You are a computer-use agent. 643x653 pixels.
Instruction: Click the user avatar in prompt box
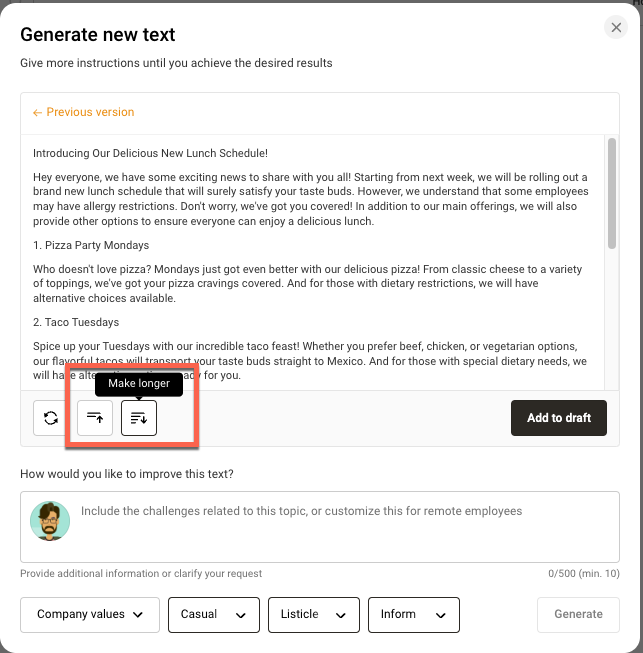[50, 521]
